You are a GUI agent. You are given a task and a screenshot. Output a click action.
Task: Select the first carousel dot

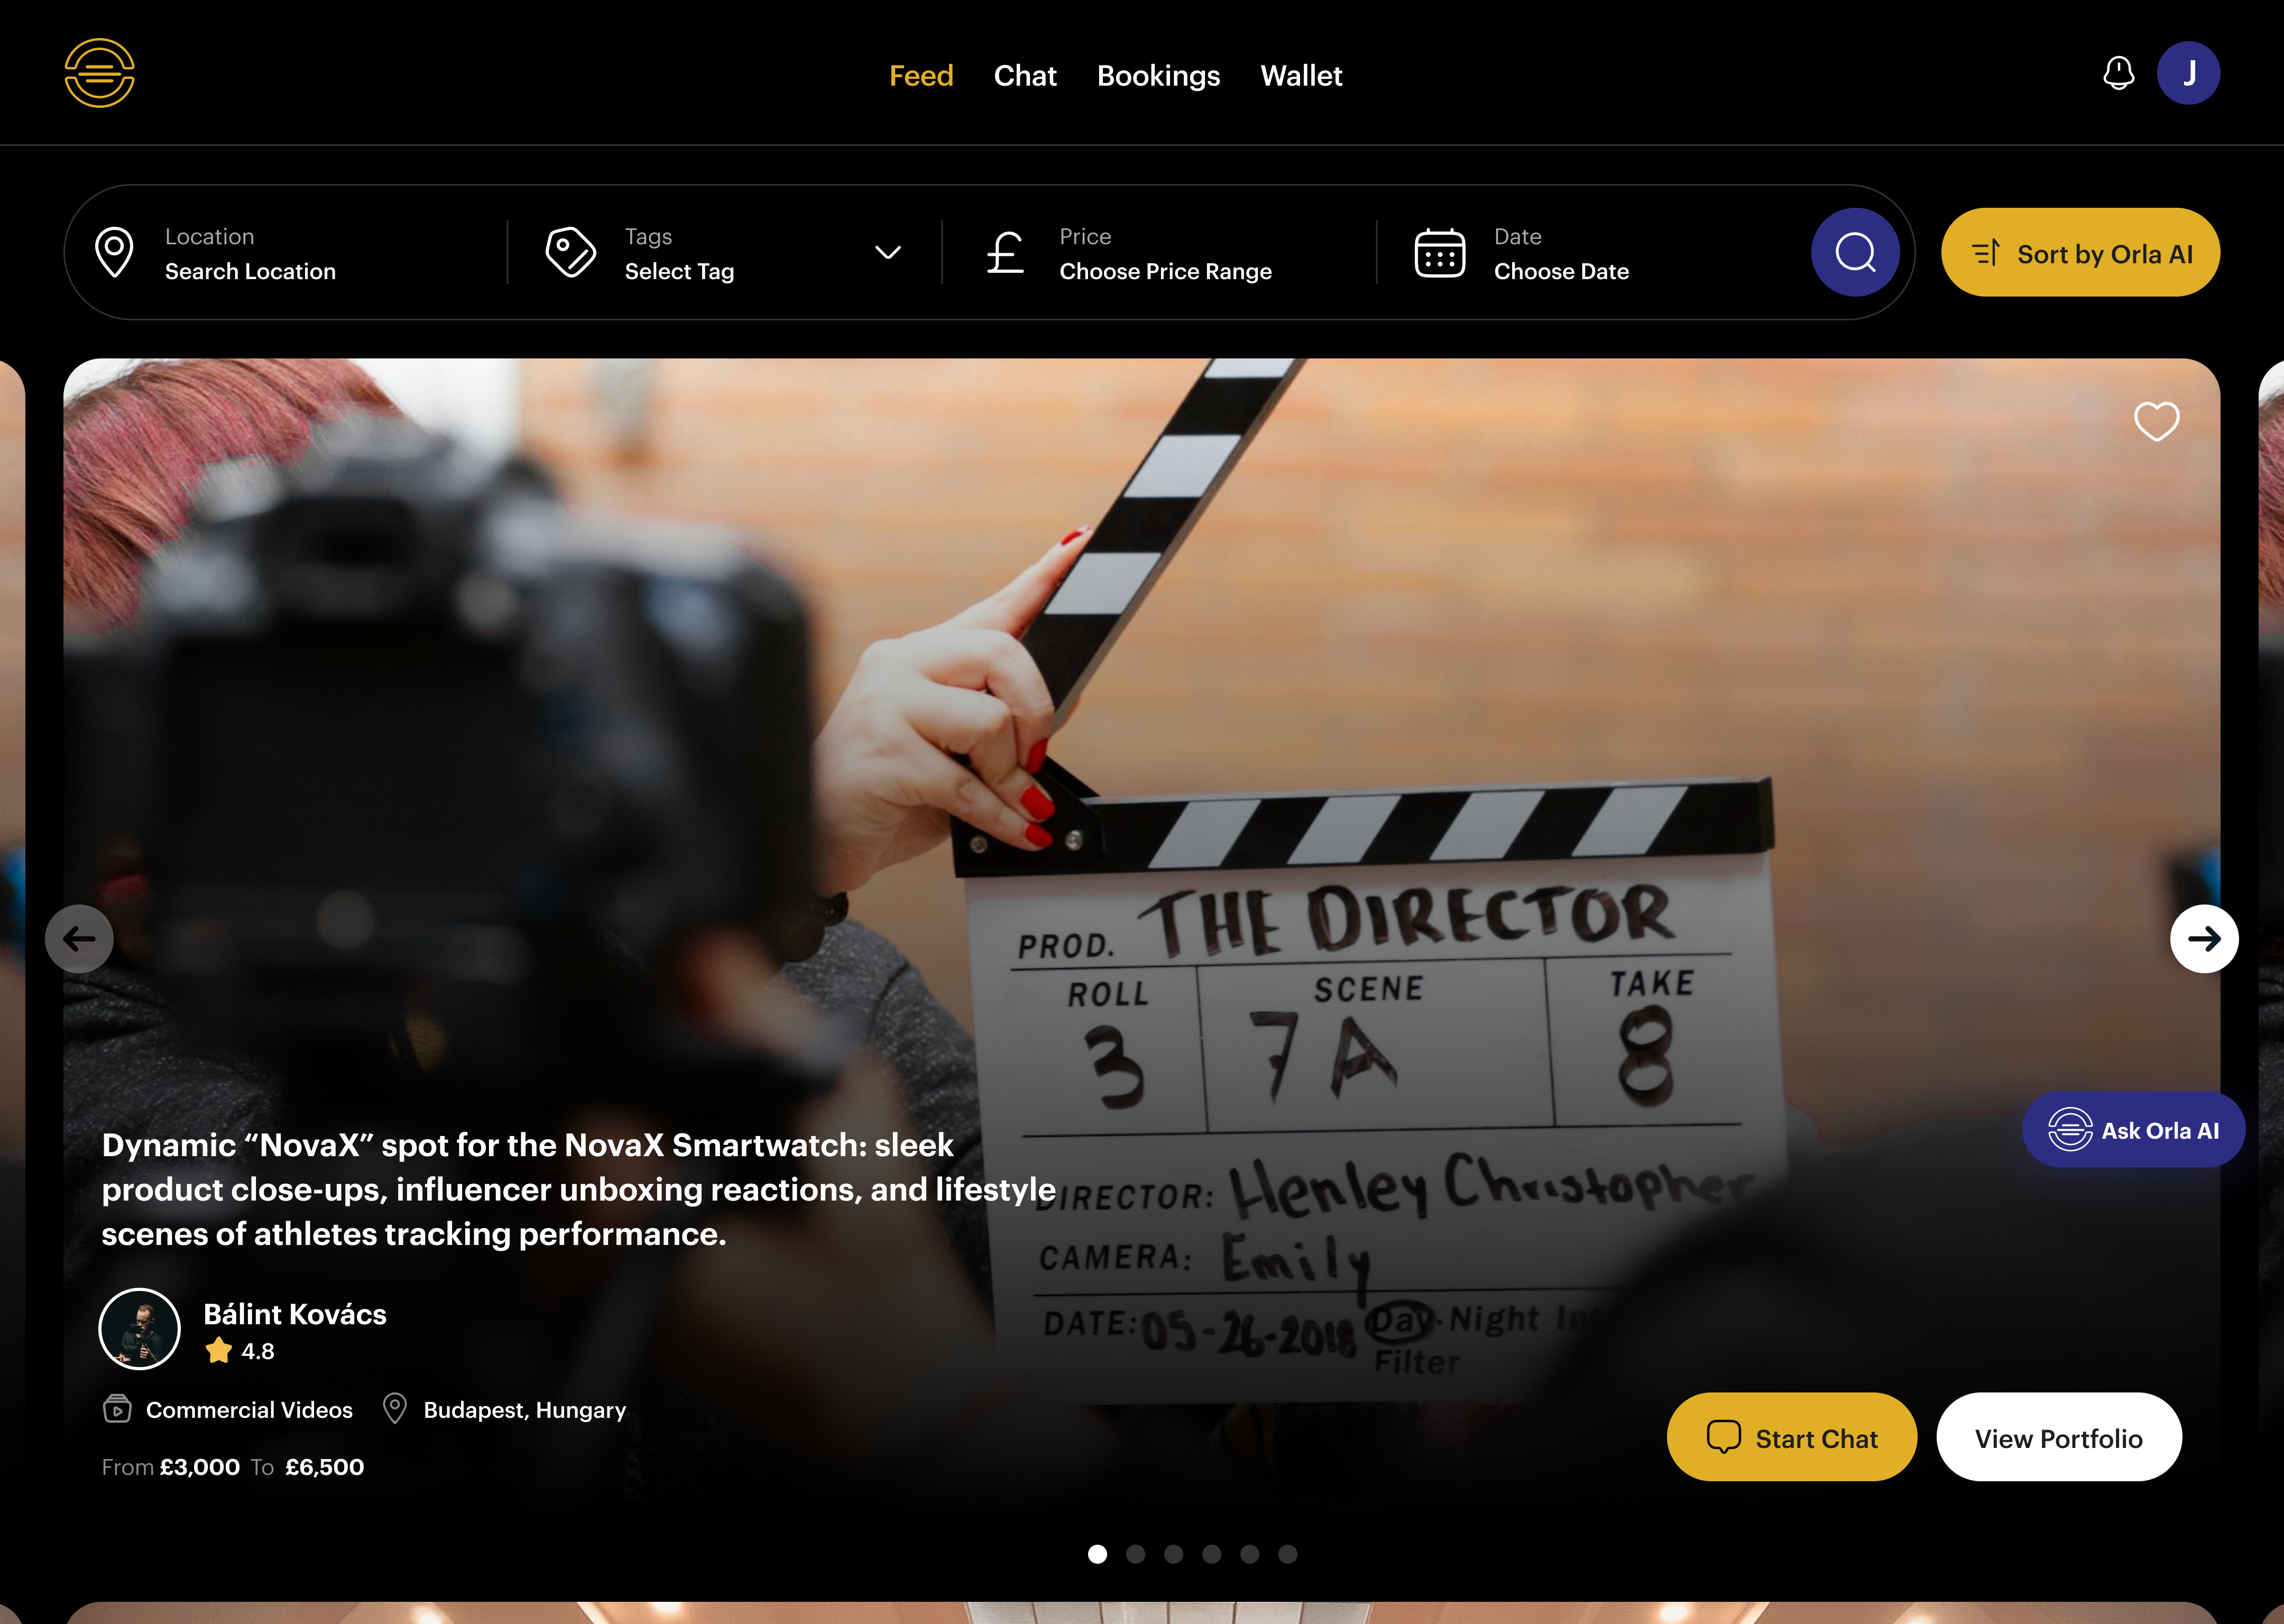[1097, 1554]
